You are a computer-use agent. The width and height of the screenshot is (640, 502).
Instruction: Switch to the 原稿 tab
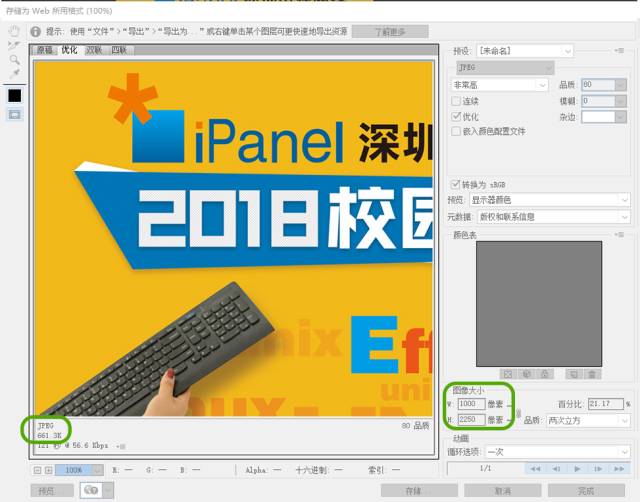(45, 50)
